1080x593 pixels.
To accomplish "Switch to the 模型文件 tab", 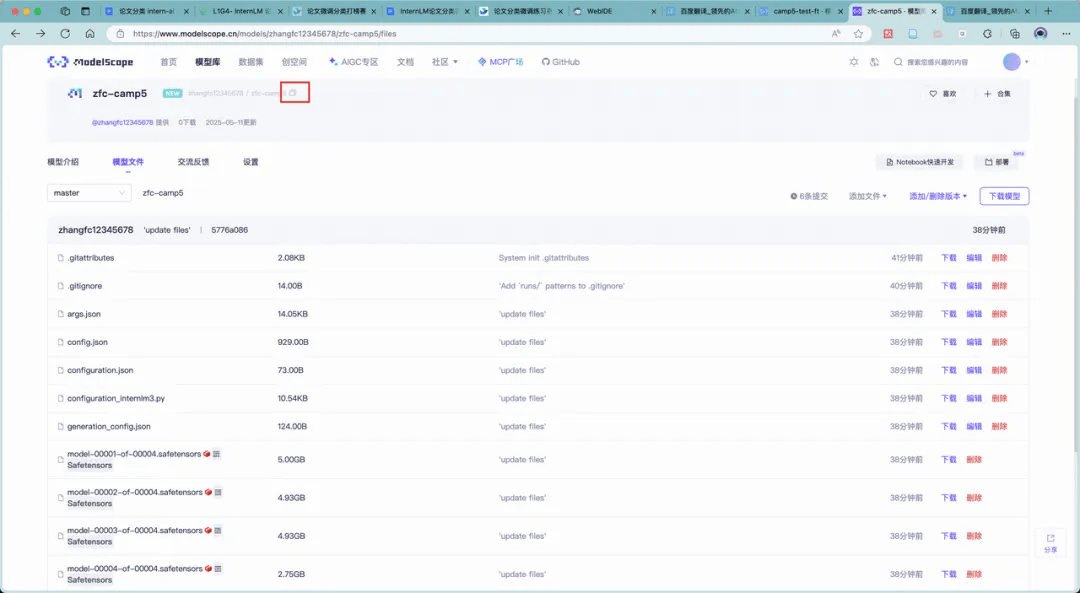I will tap(128, 162).
